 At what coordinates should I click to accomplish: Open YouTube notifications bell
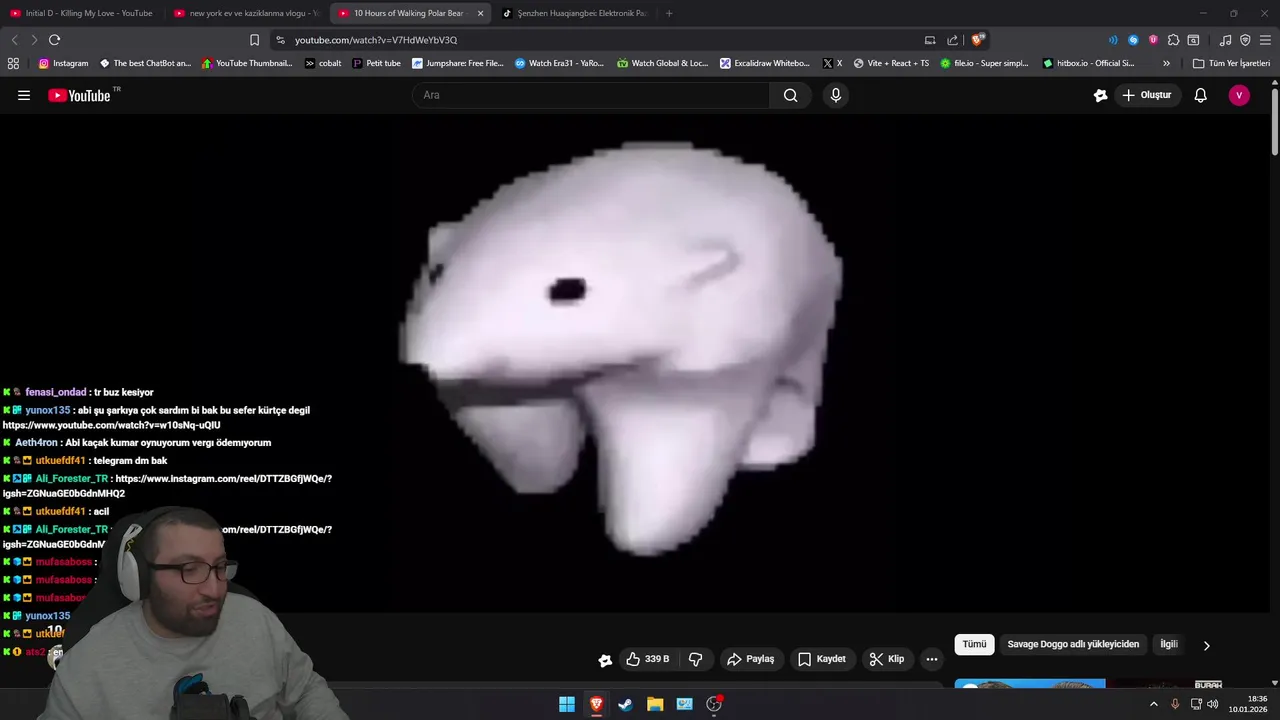[x=1201, y=95]
